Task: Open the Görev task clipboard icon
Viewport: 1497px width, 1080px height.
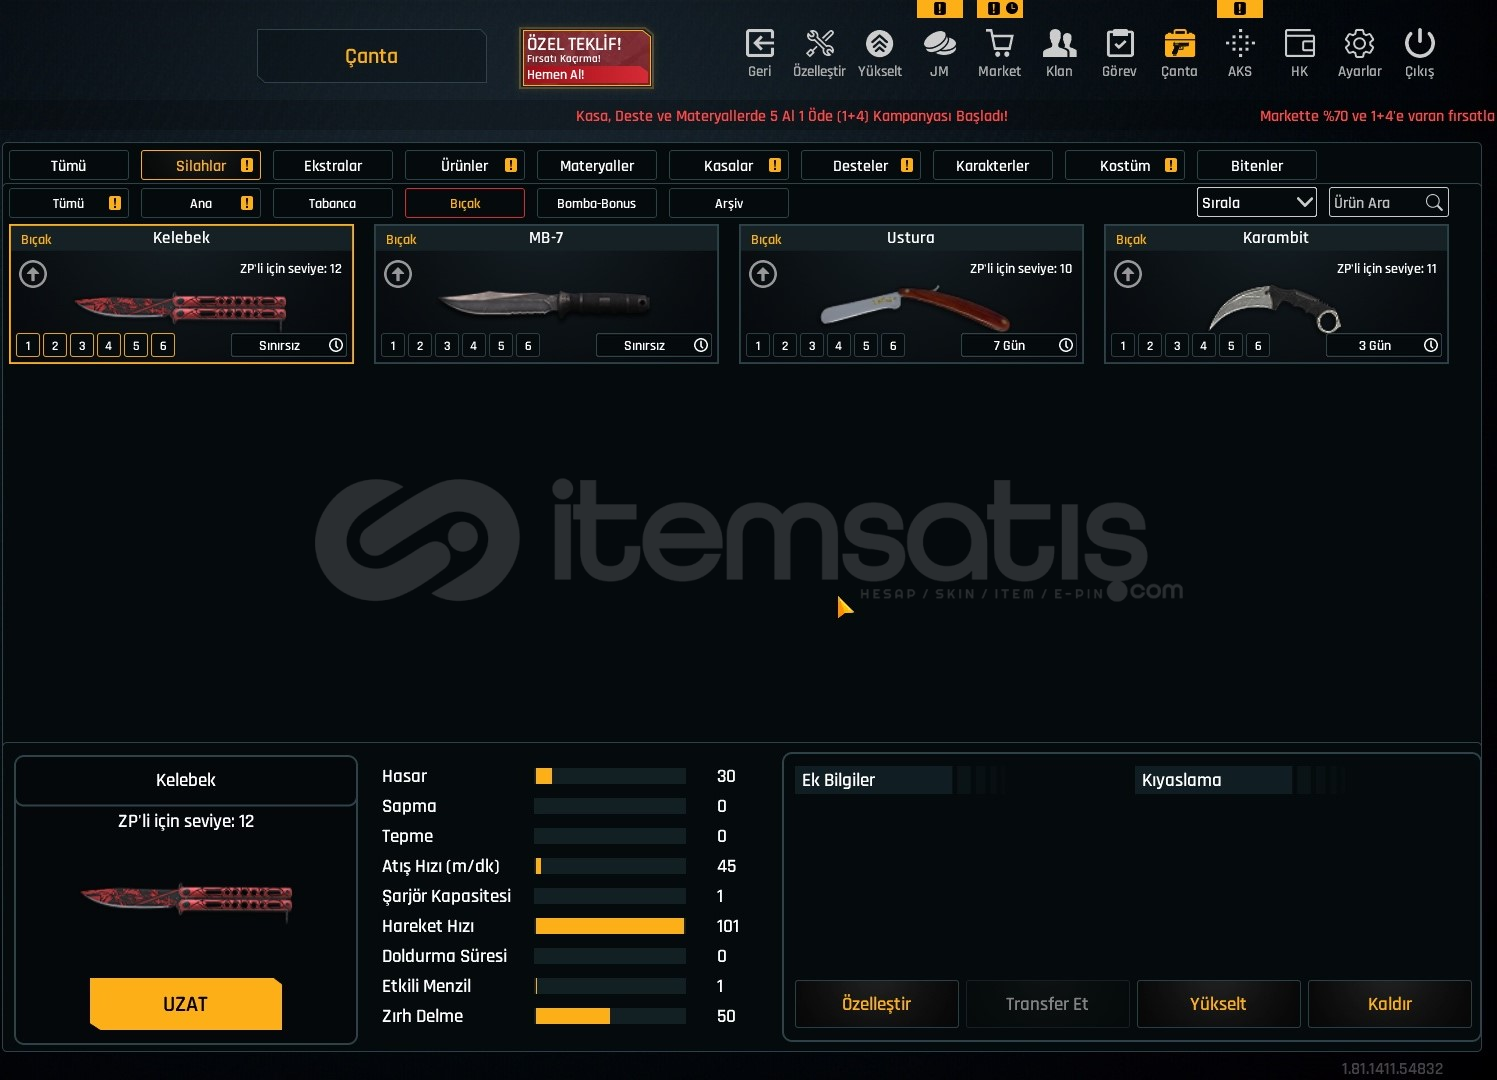Action: pyautogui.click(x=1119, y=45)
